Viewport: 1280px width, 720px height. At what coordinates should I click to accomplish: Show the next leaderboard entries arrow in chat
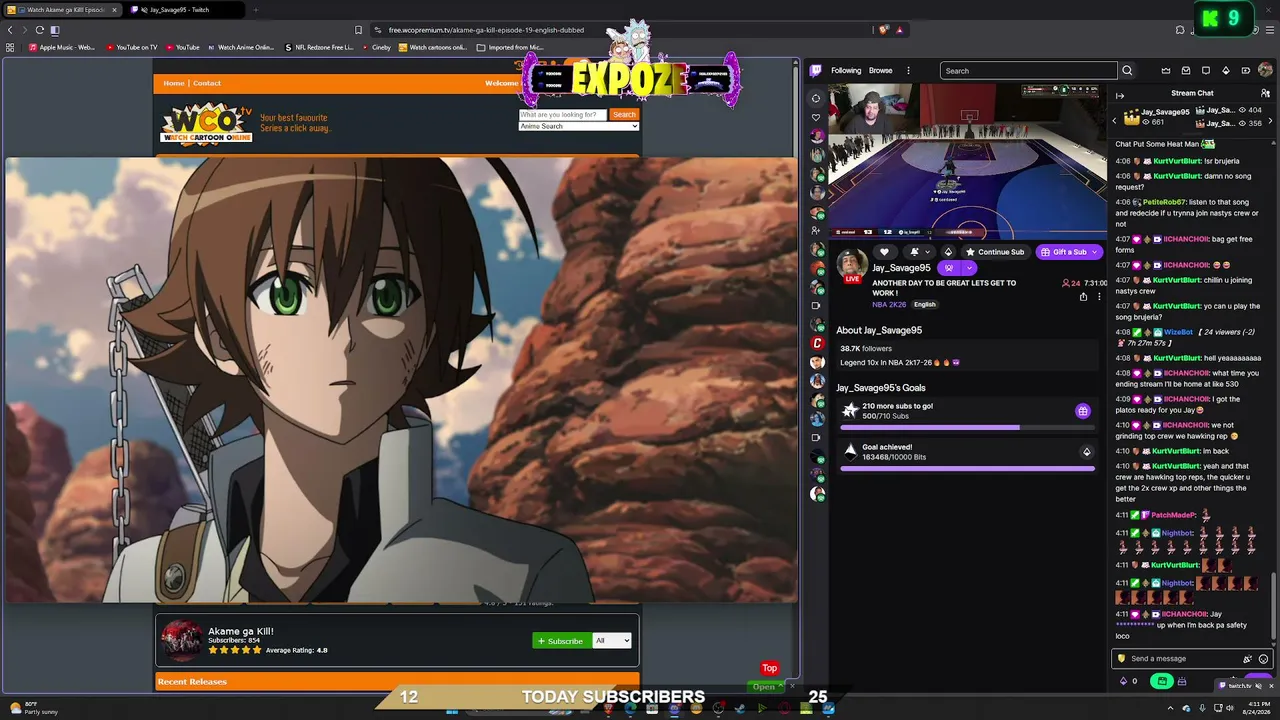click(1270, 121)
